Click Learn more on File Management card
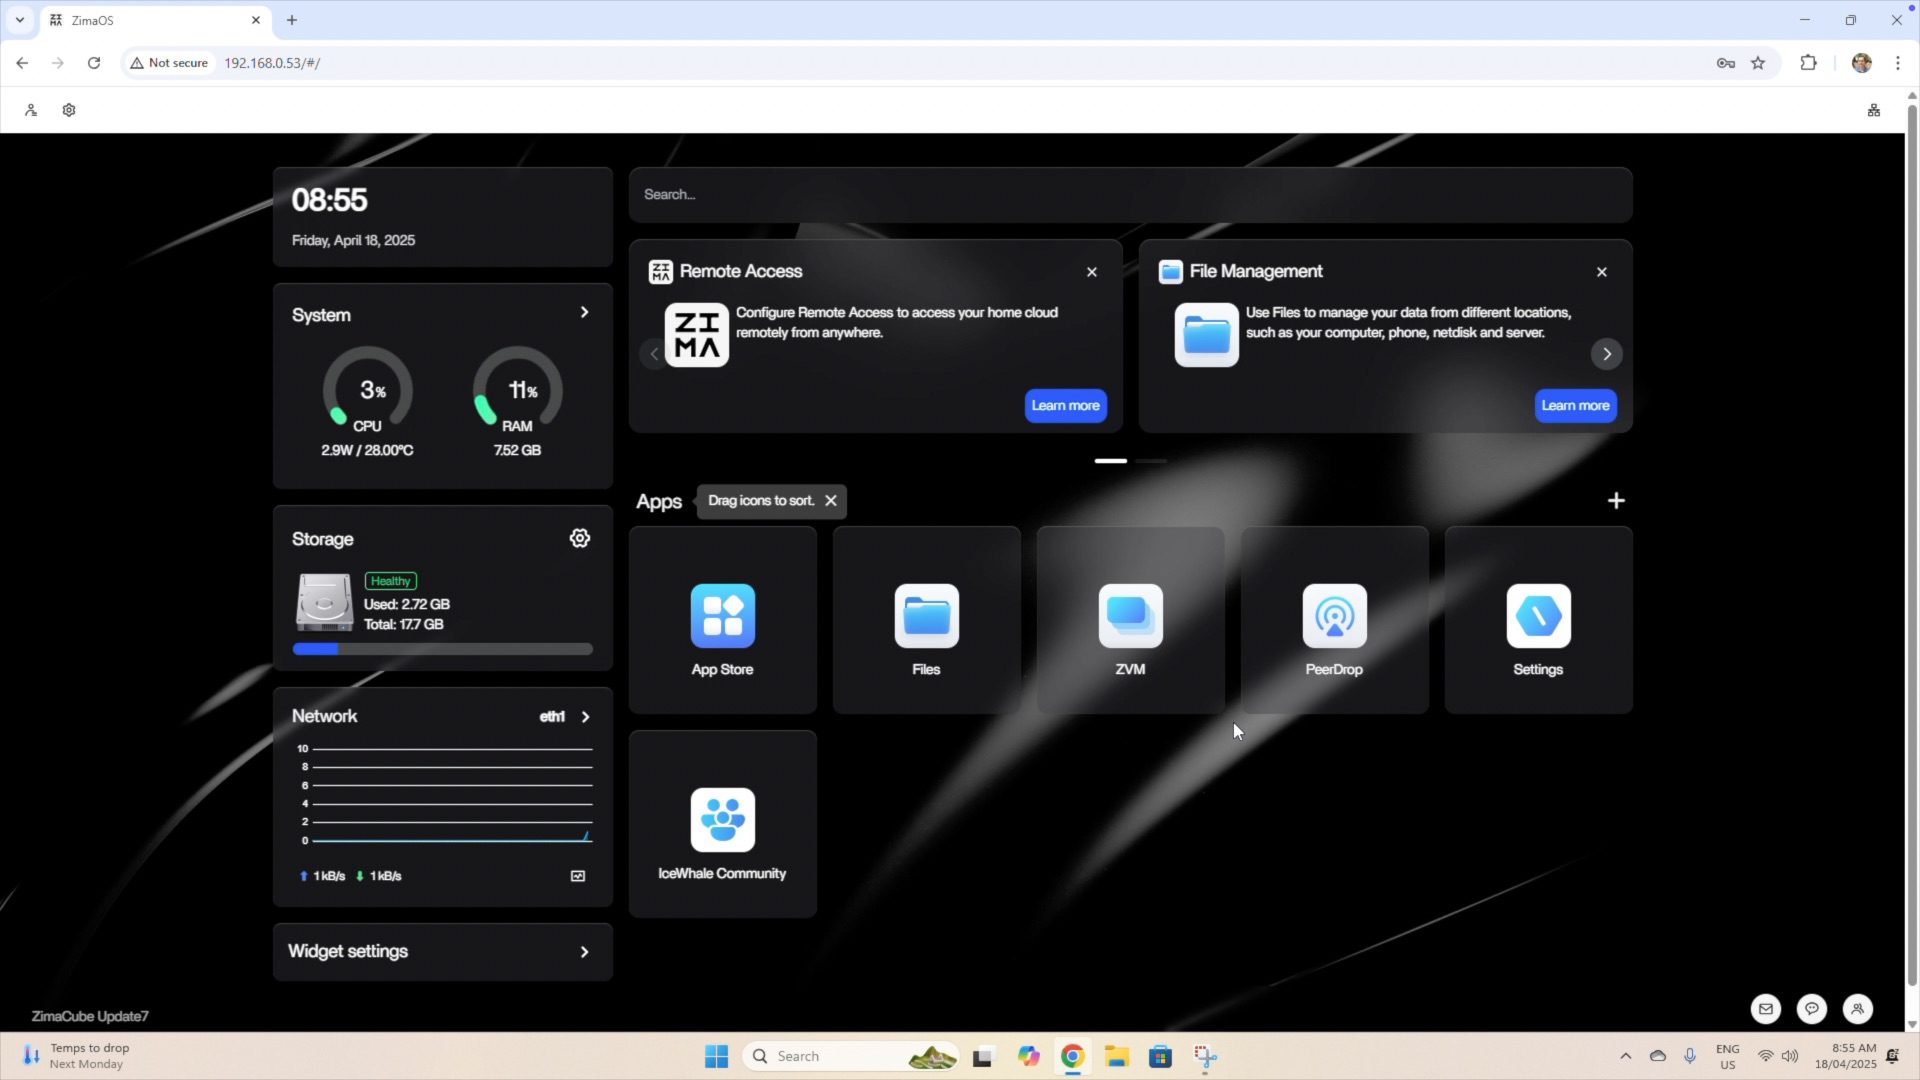 pos(1575,406)
